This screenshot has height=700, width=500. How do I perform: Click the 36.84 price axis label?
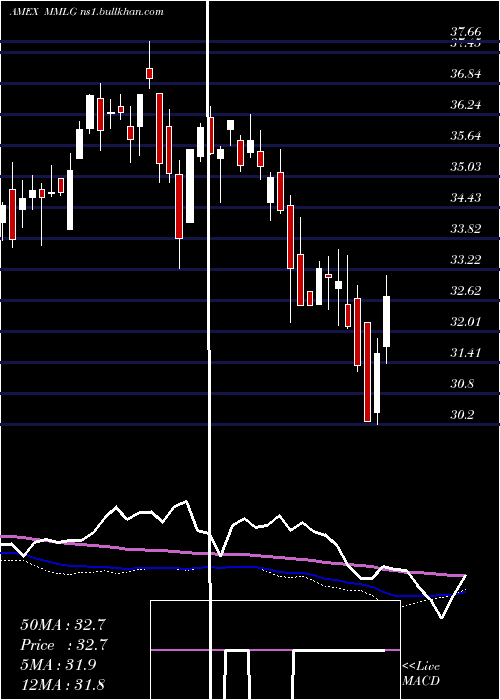pyautogui.click(x=466, y=74)
